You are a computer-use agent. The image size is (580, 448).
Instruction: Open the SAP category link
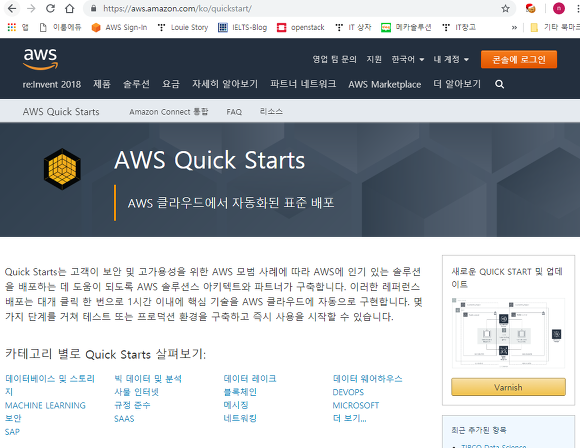tap(12, 432)
